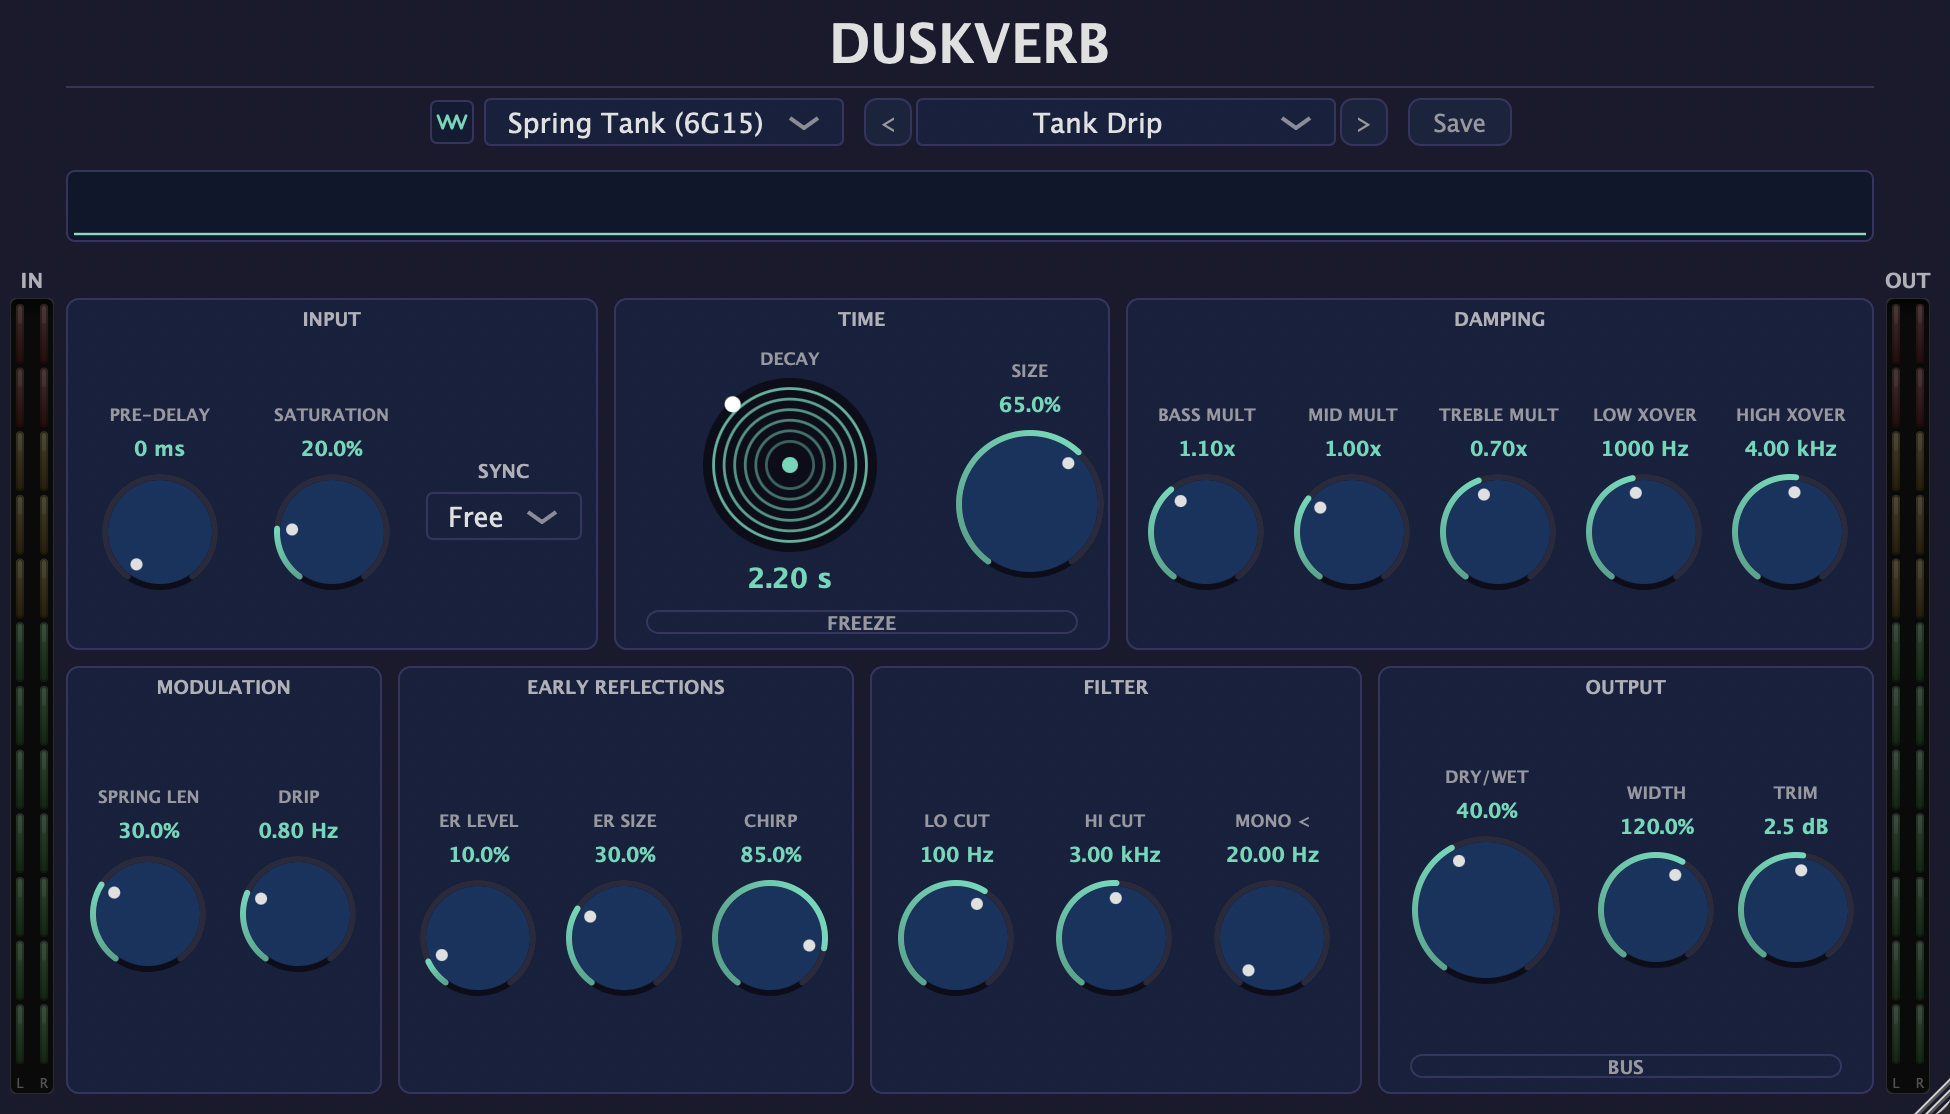
Task: Go to the previous preset with left arrow
Action: tap(888, 122)
